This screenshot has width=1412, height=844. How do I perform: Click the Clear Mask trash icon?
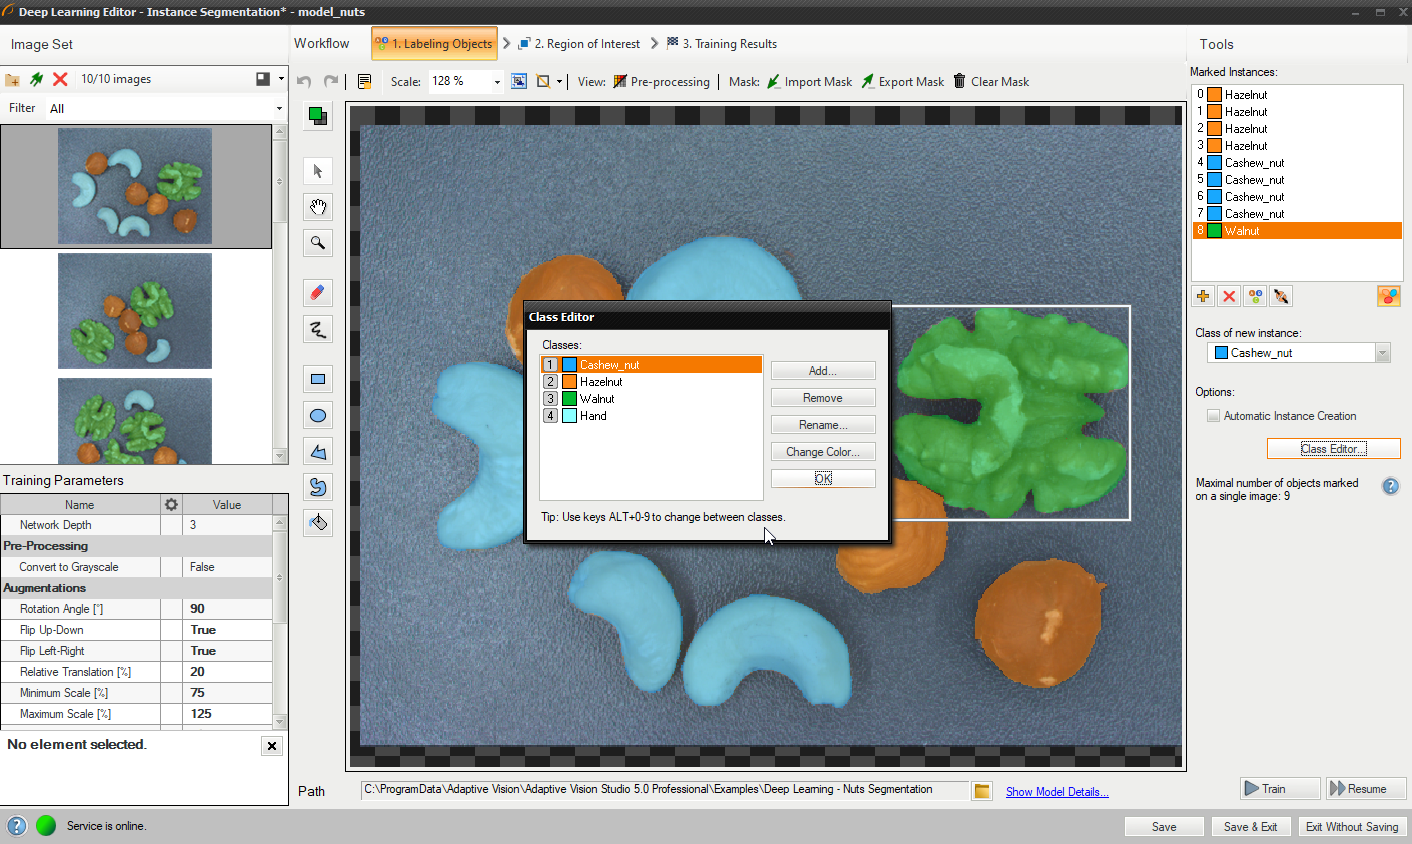click(960, 81)
